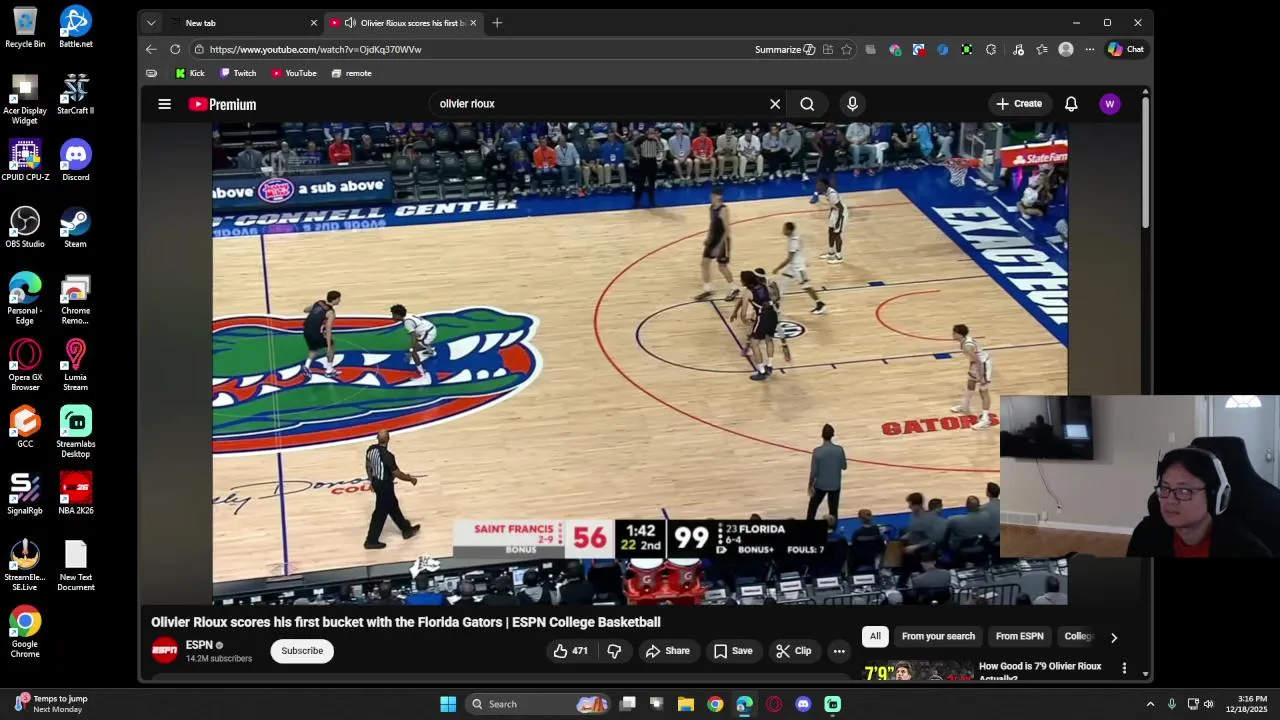The width and height of the screenshot is (1280, 720).
Task: Toggle microphone in system tray
Action: click(1171, 704)
